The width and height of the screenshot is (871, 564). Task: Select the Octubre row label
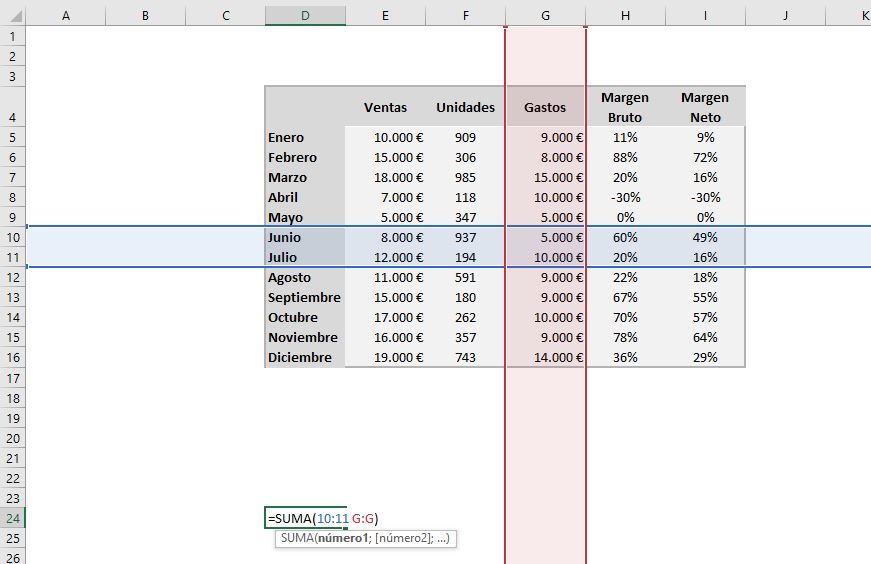pyautogui.click(x=306, y=317)
